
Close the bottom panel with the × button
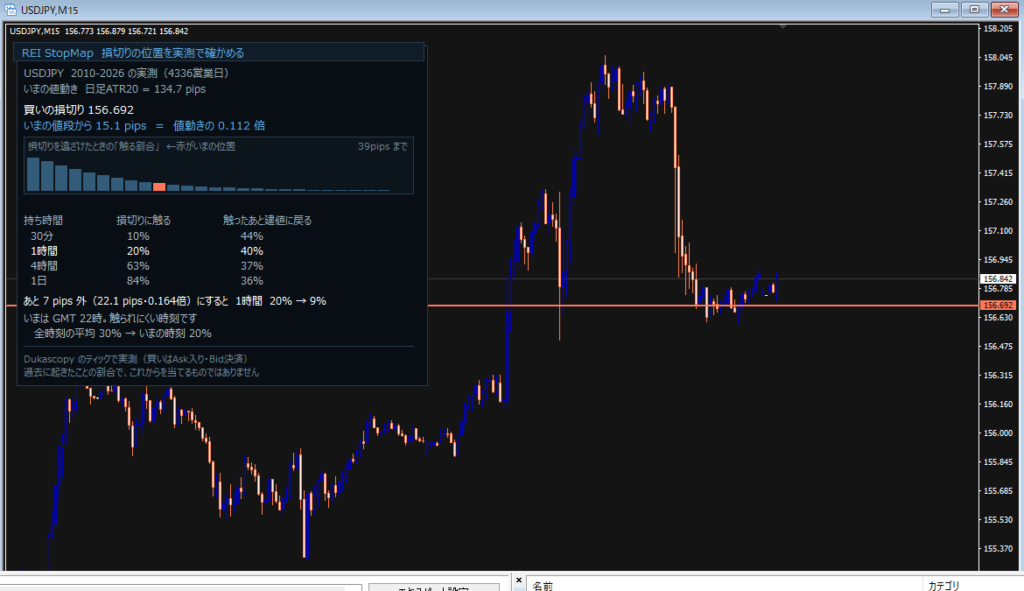click(519, 580)
